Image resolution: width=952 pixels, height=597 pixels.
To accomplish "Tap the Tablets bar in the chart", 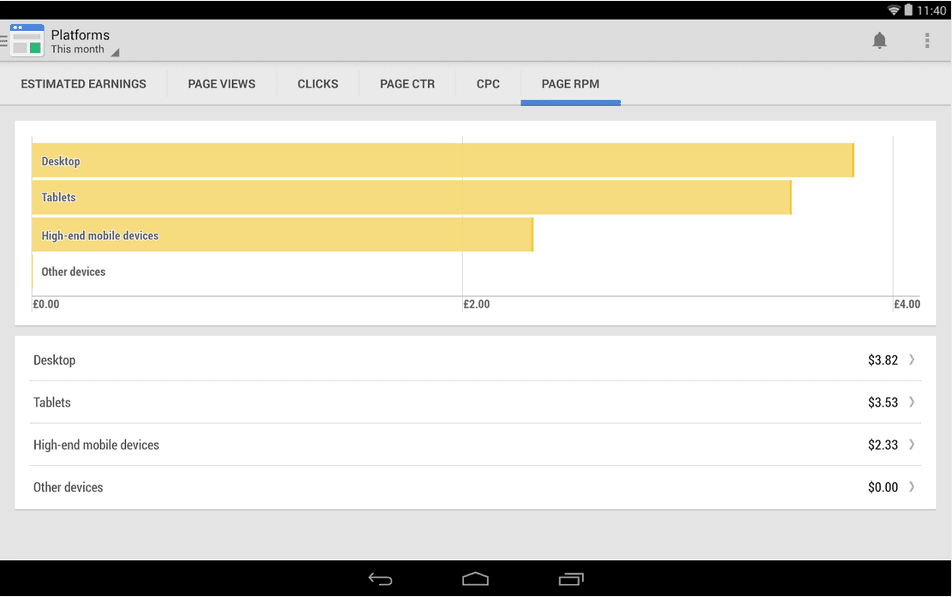I will click(411, 198).
